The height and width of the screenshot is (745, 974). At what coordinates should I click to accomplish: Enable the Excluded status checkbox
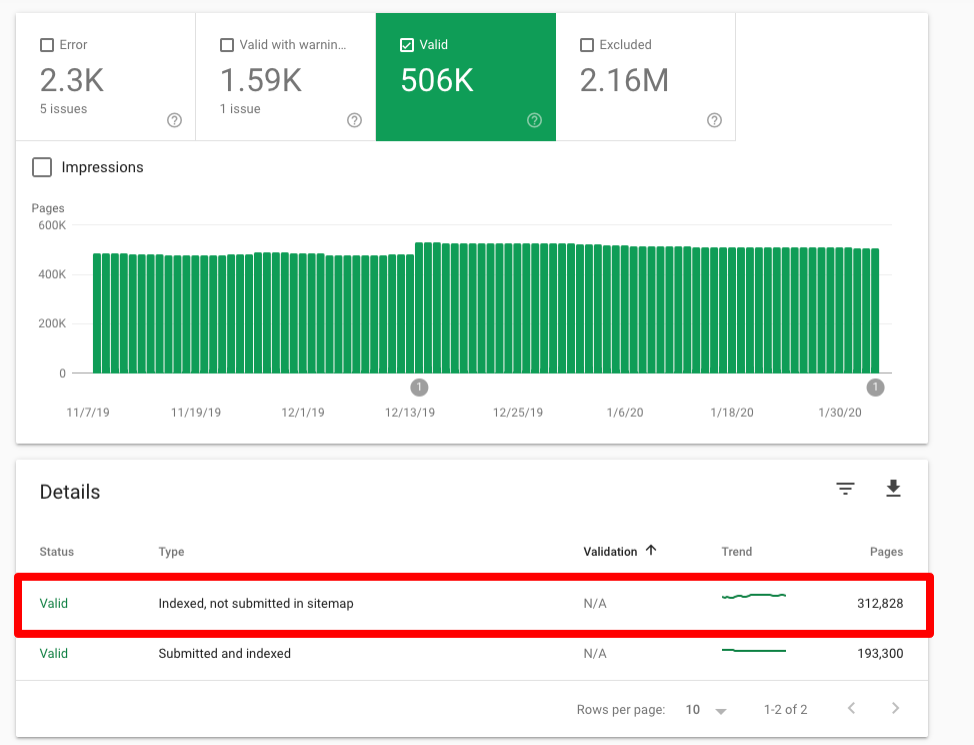(x=587, y=45)
